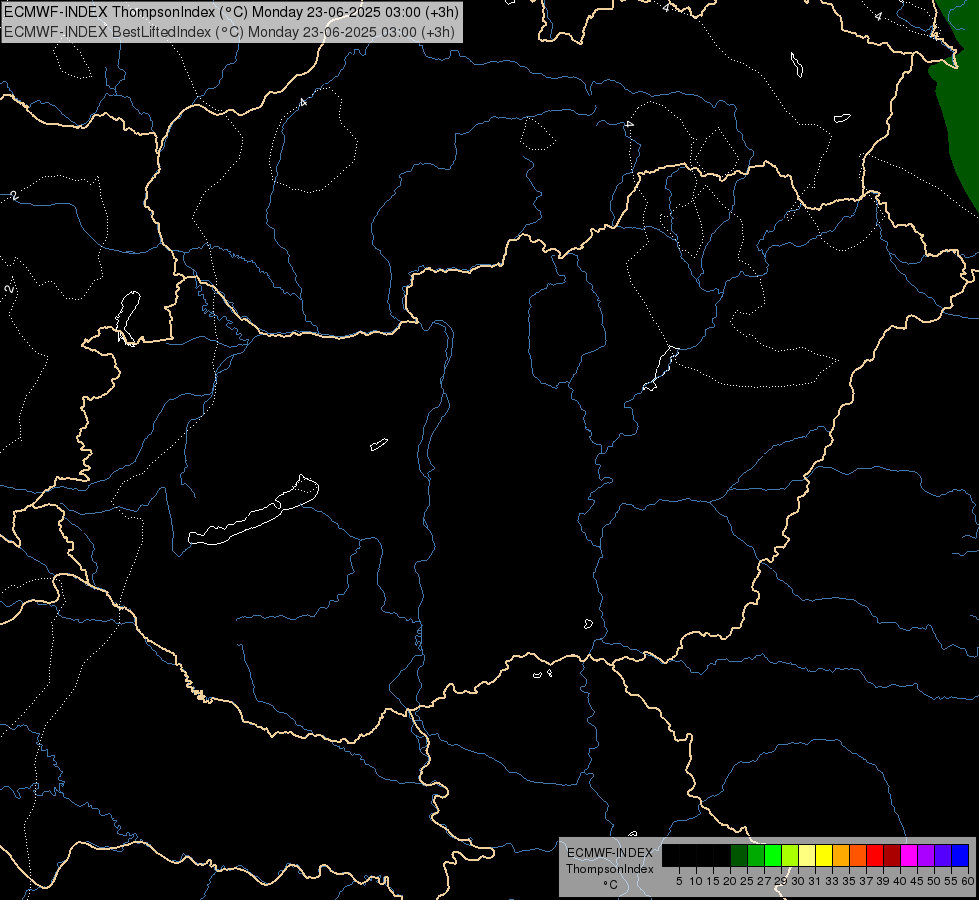Image resolution: width=979 pixels, height=900 pixels.
Task: Click the °C unit label in legend
Action: 611,884
